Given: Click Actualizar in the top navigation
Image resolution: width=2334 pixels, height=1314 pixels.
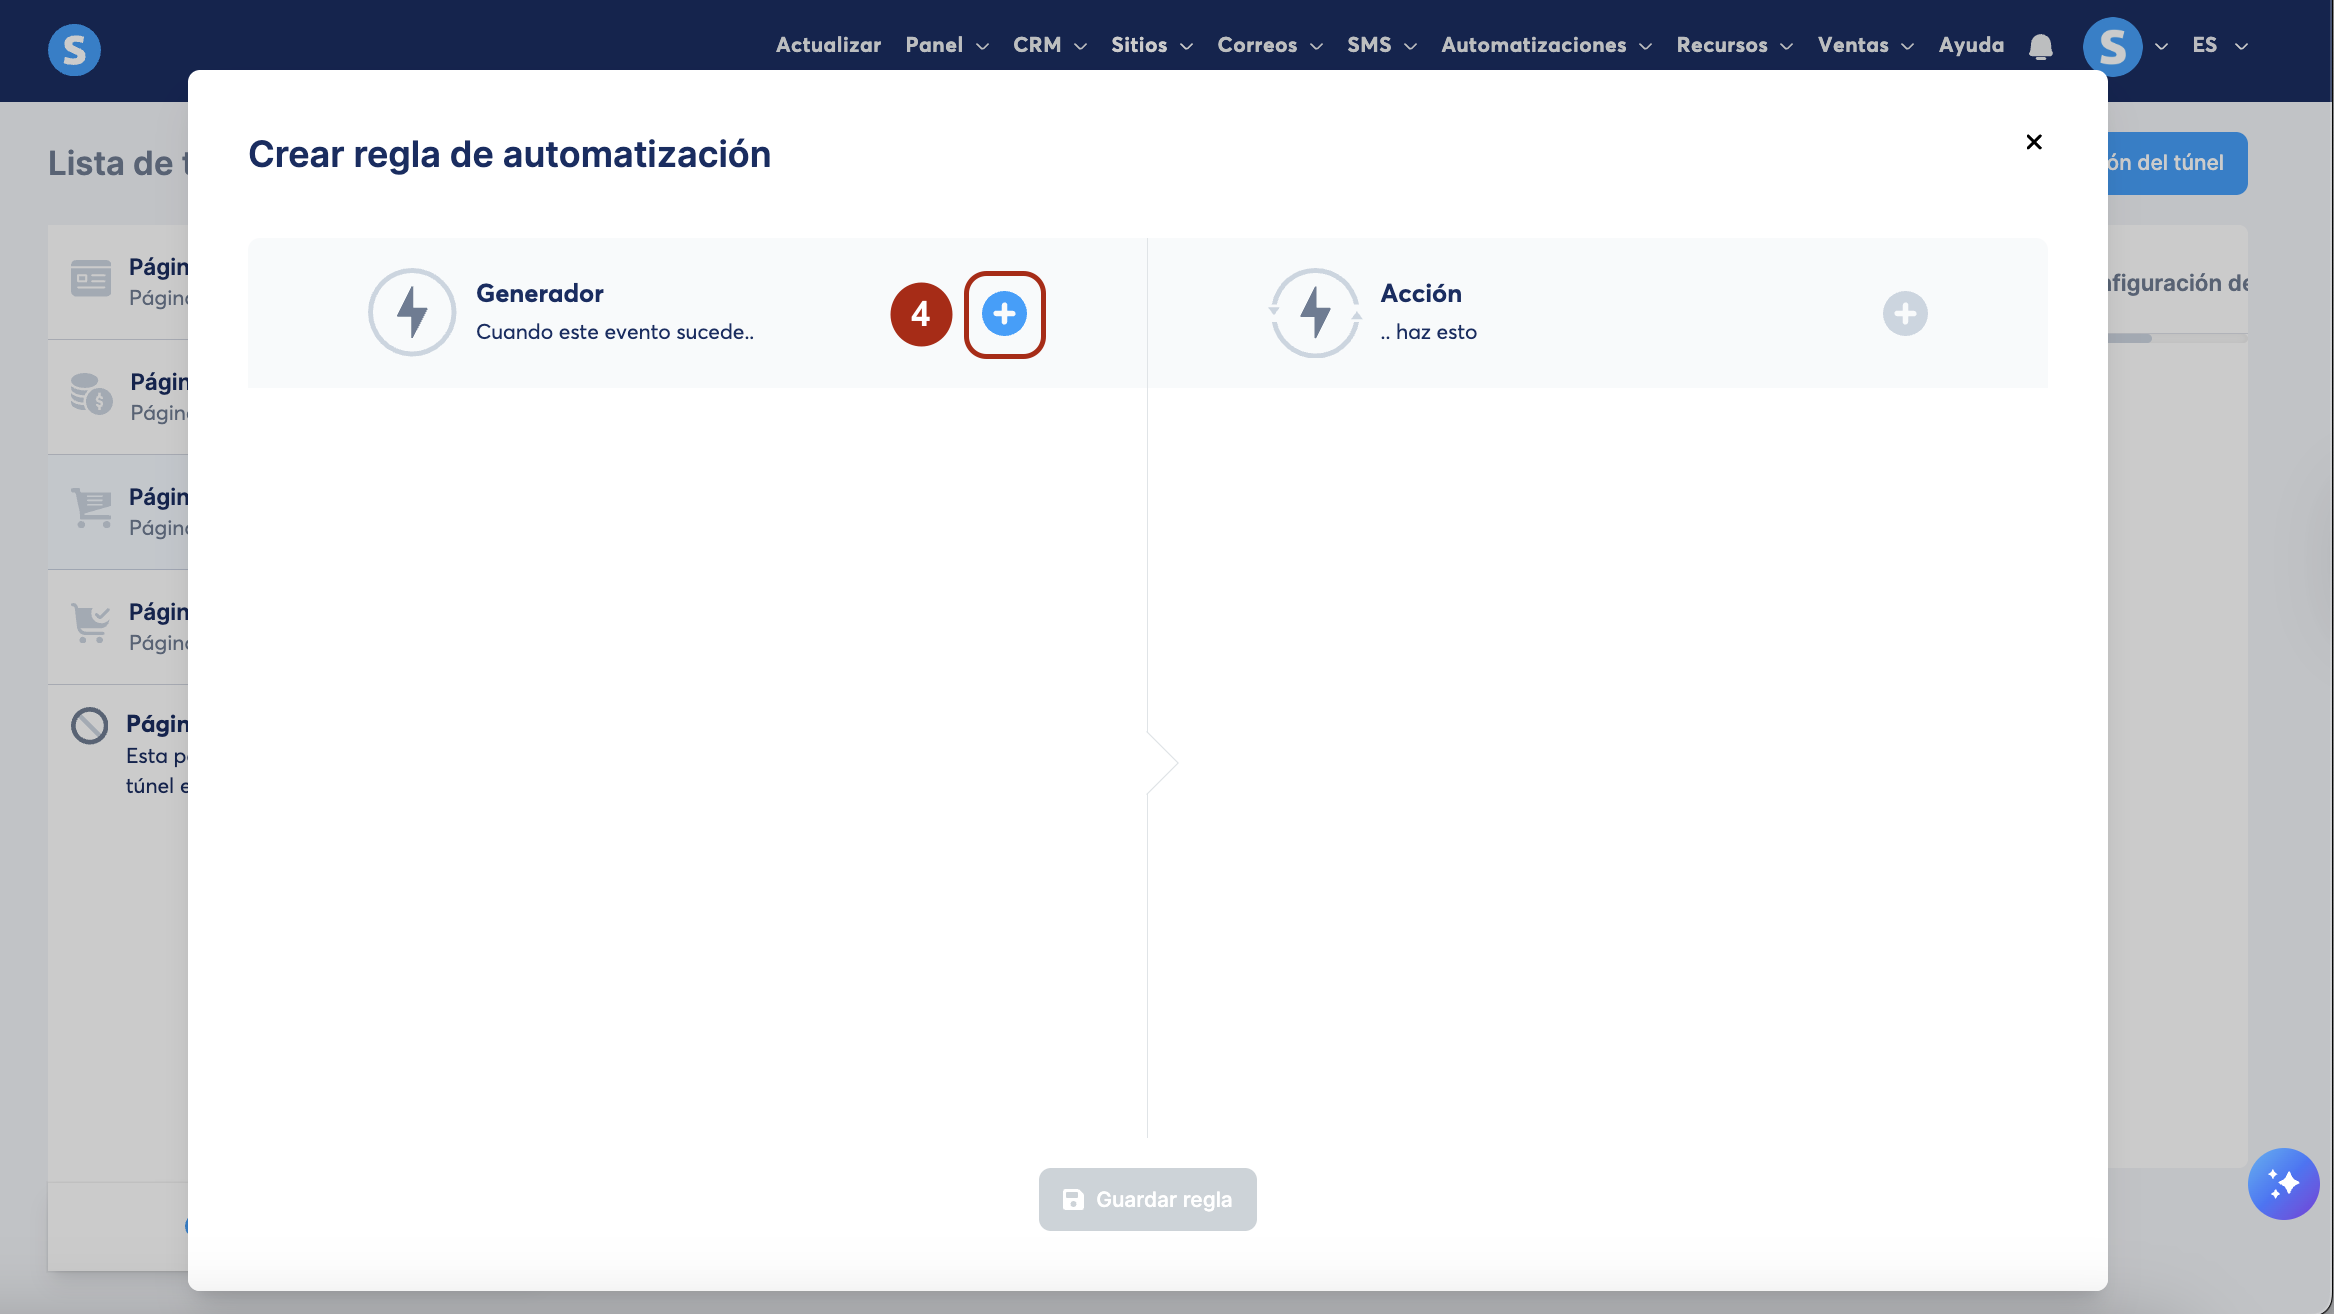Looking at the screenshot, I should coord(828,45).
